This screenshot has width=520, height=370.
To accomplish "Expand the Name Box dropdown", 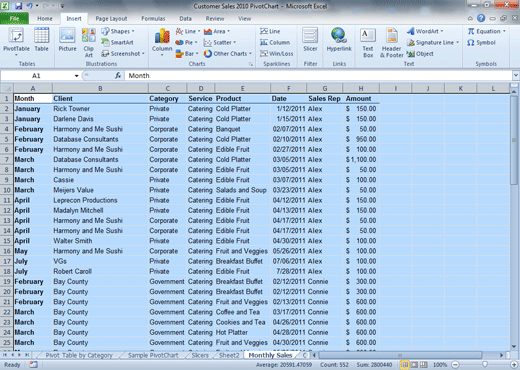I will pyautogui.click(x=76, y=76).
